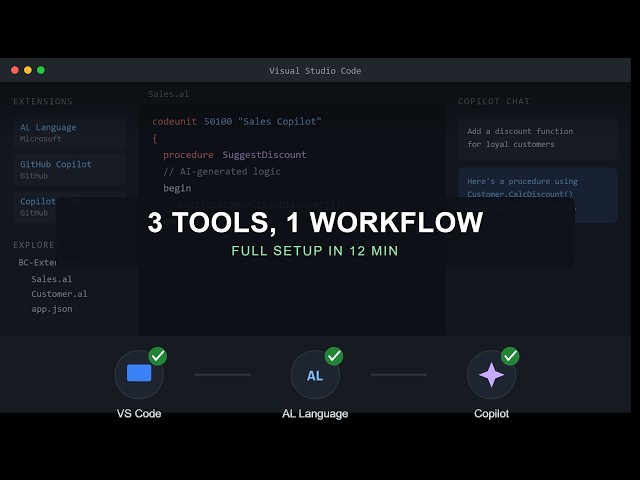Click the Copilot purple sparkle icon
The image size is (640, 480).
click(491, 375)
